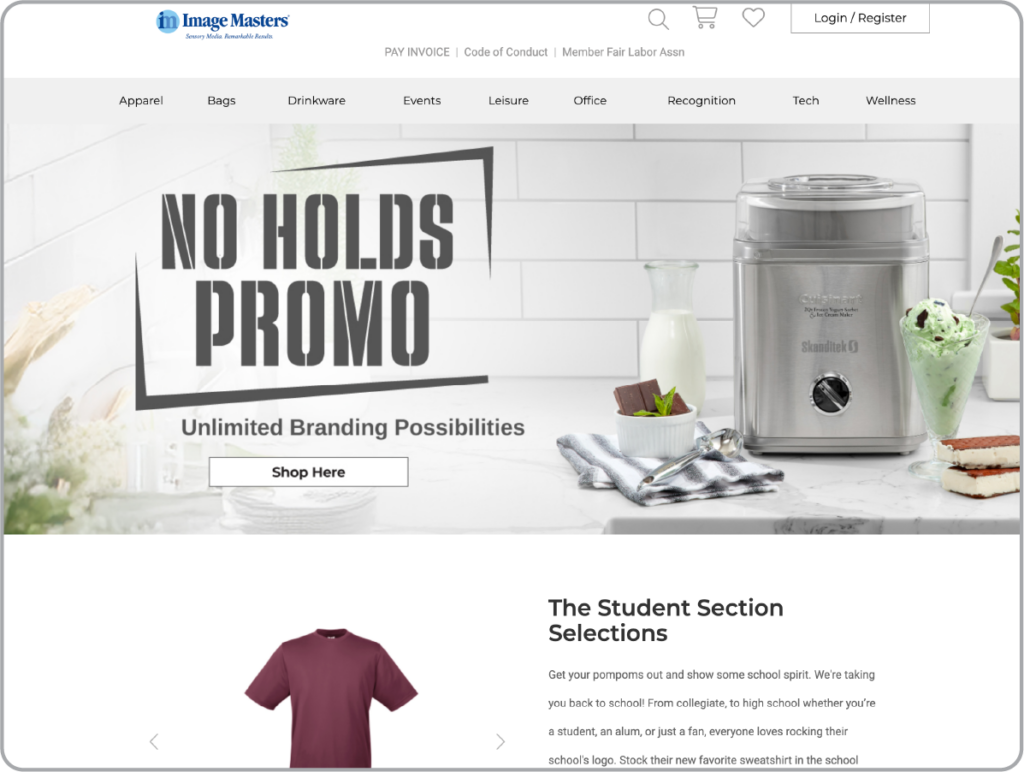Open the shopping cart icon

(x=705, y=18)
